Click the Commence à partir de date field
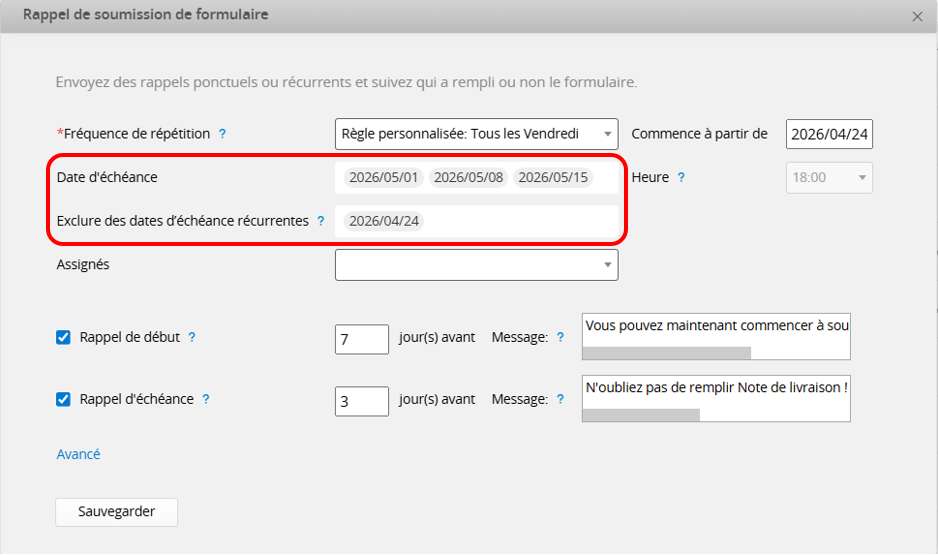The height and width of the screenshot is (556, 938). pos(829,134)
